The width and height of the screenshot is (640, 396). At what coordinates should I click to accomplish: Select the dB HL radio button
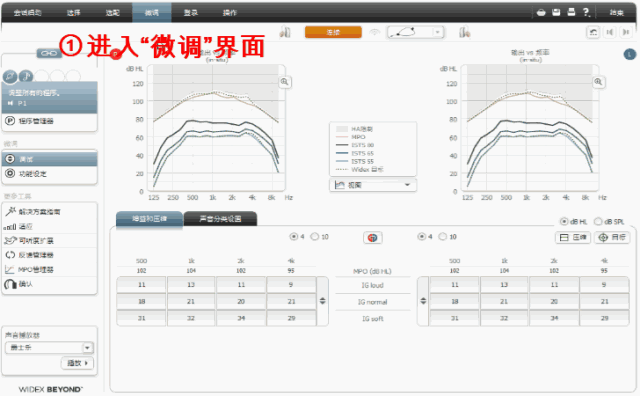pyautogui.click(x=564, y=221)
